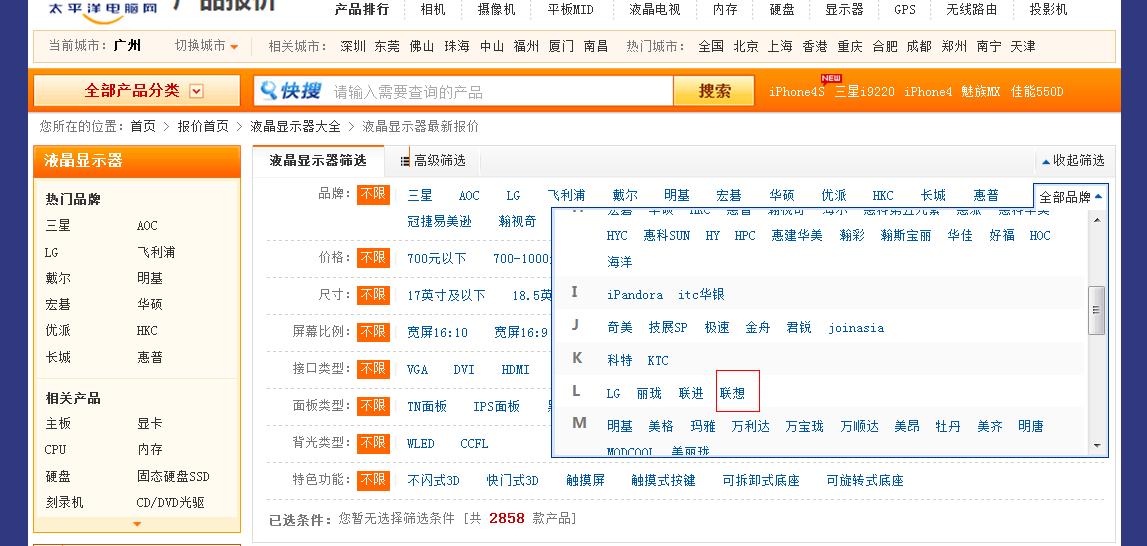Image resolution: width=1147 pixels, height=546 pixels.
Task: Open the 切换城市 dropdown
Action: pyautogui.click(x=206, y=46)
